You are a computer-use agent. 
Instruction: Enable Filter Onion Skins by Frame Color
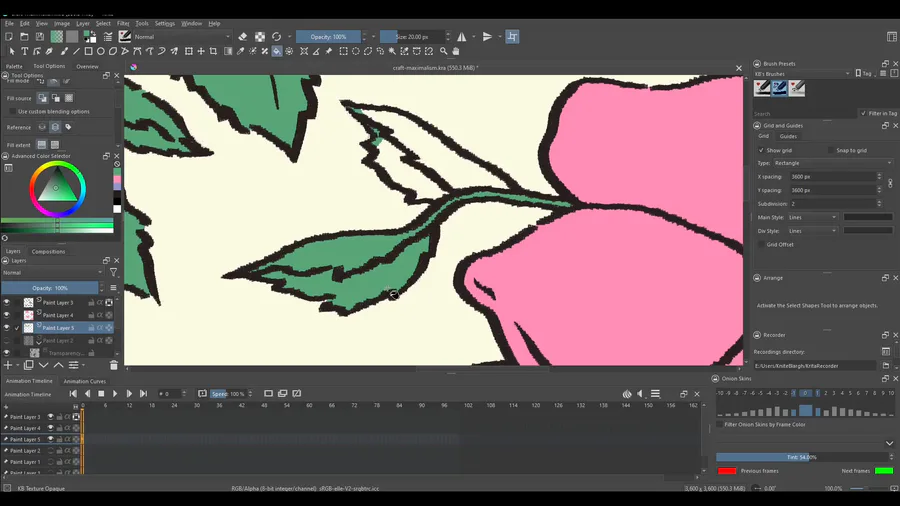click(719, 425)
